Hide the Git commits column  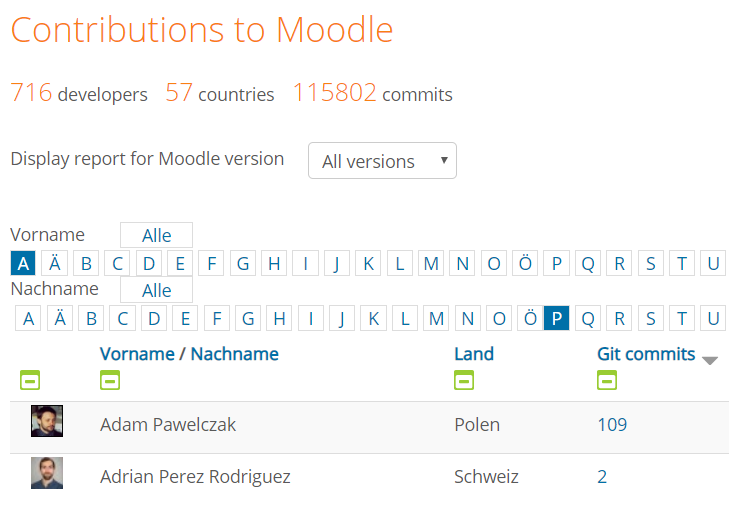click(x=607, y=380)
